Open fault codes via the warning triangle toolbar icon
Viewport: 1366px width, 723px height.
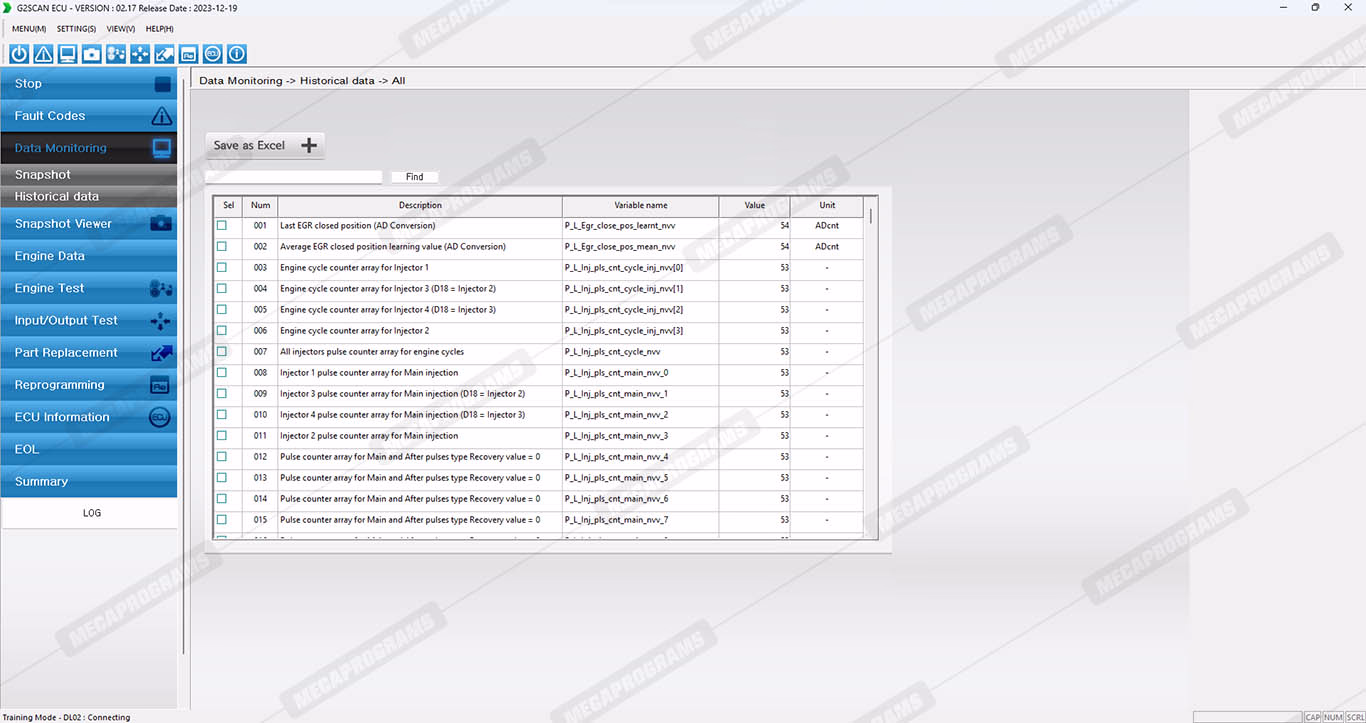pyautogui.click(x=43, y=54)
